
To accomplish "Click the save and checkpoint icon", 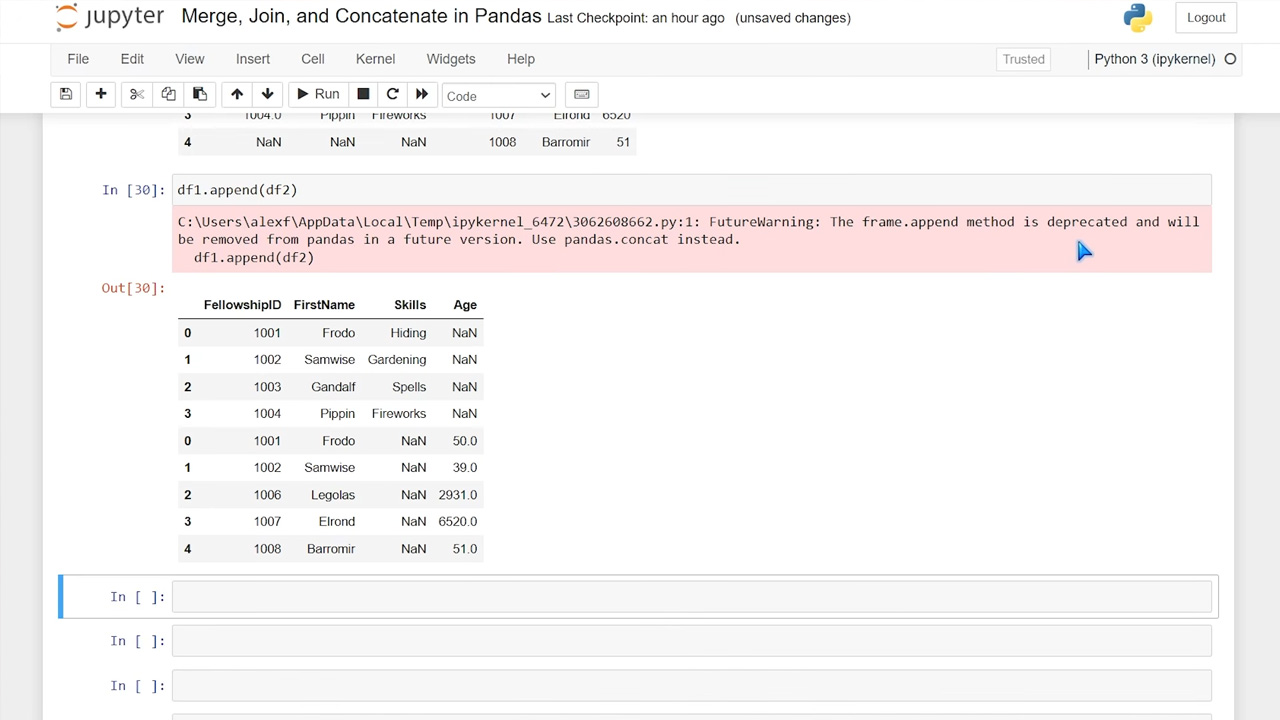I will pos(66,94).
